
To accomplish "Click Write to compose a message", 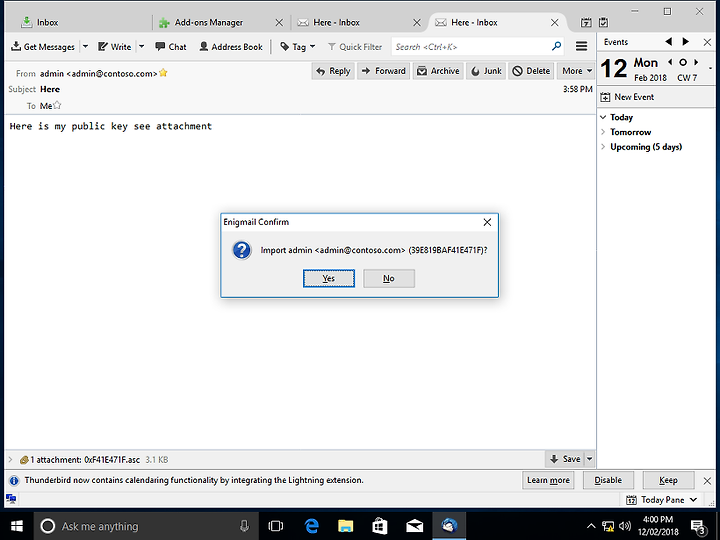I will pos(115,47).
